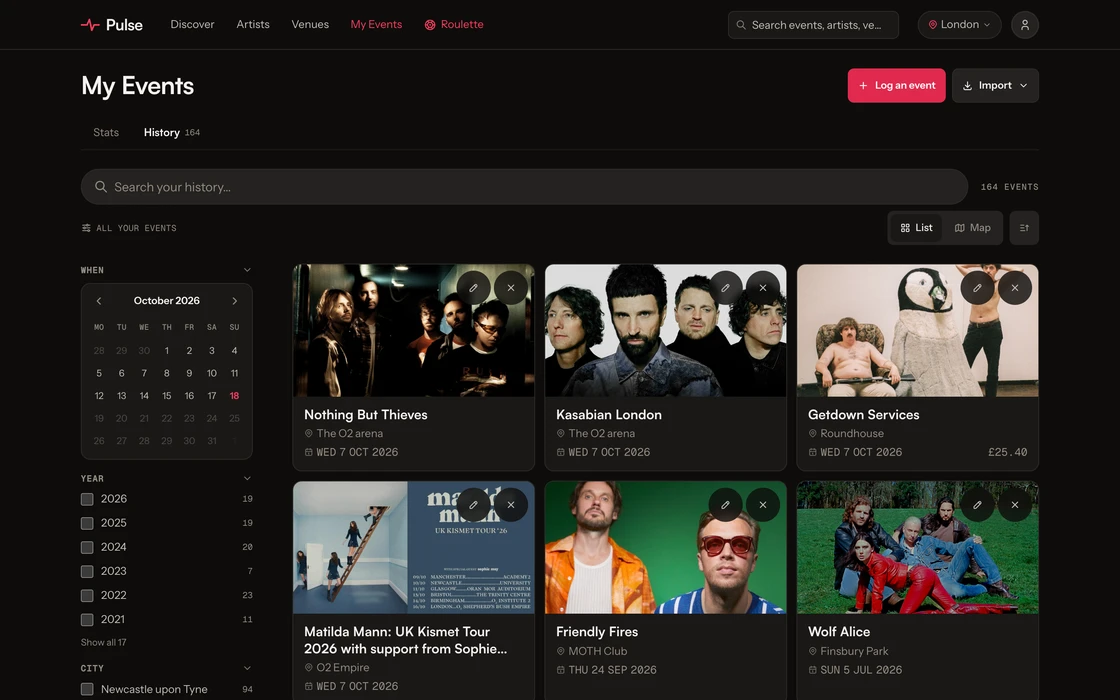Screen dimensions: 1120x700
Task: Click Show all 17 years link
Action: click(104, 642)
